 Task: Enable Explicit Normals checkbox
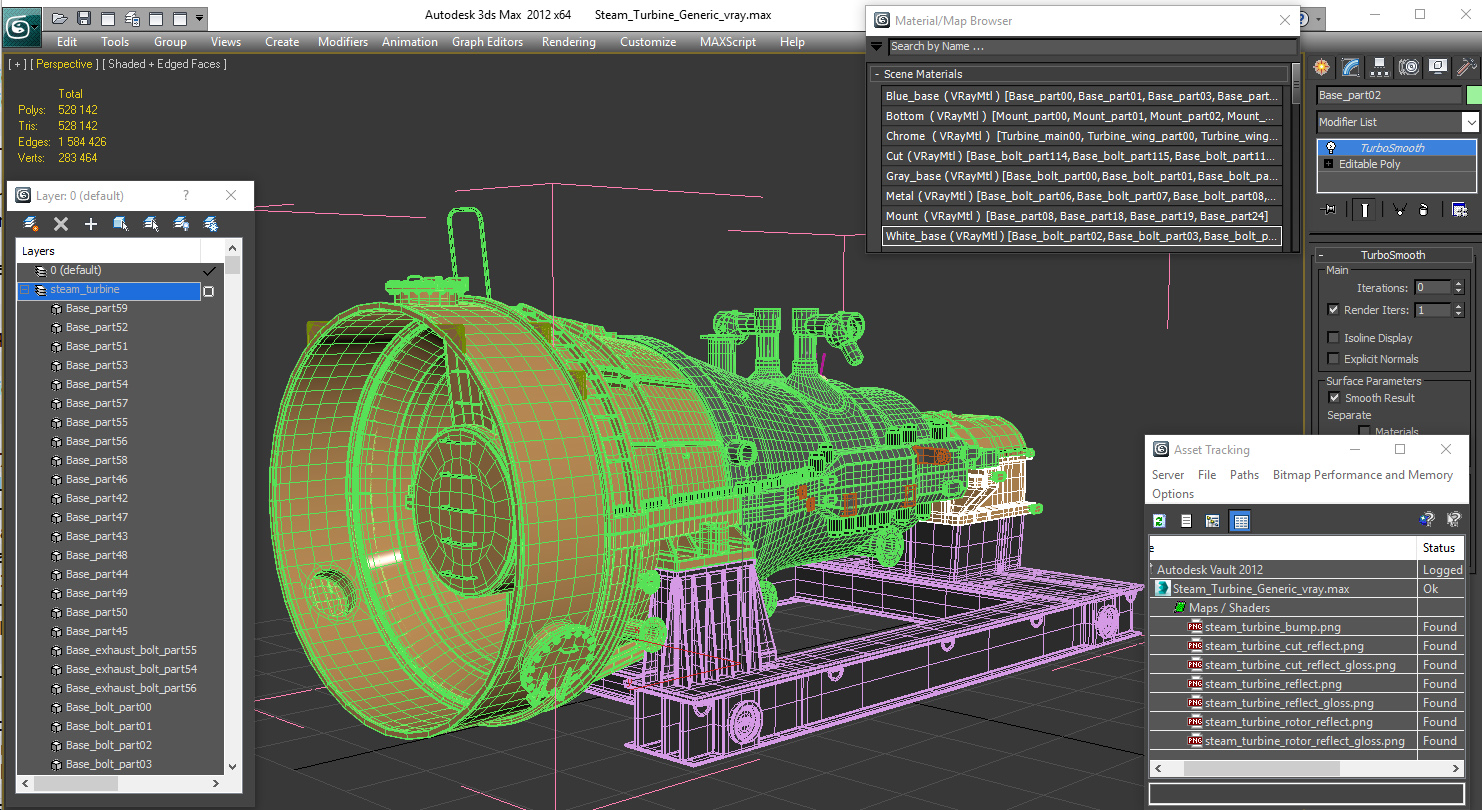(1333, 359)
